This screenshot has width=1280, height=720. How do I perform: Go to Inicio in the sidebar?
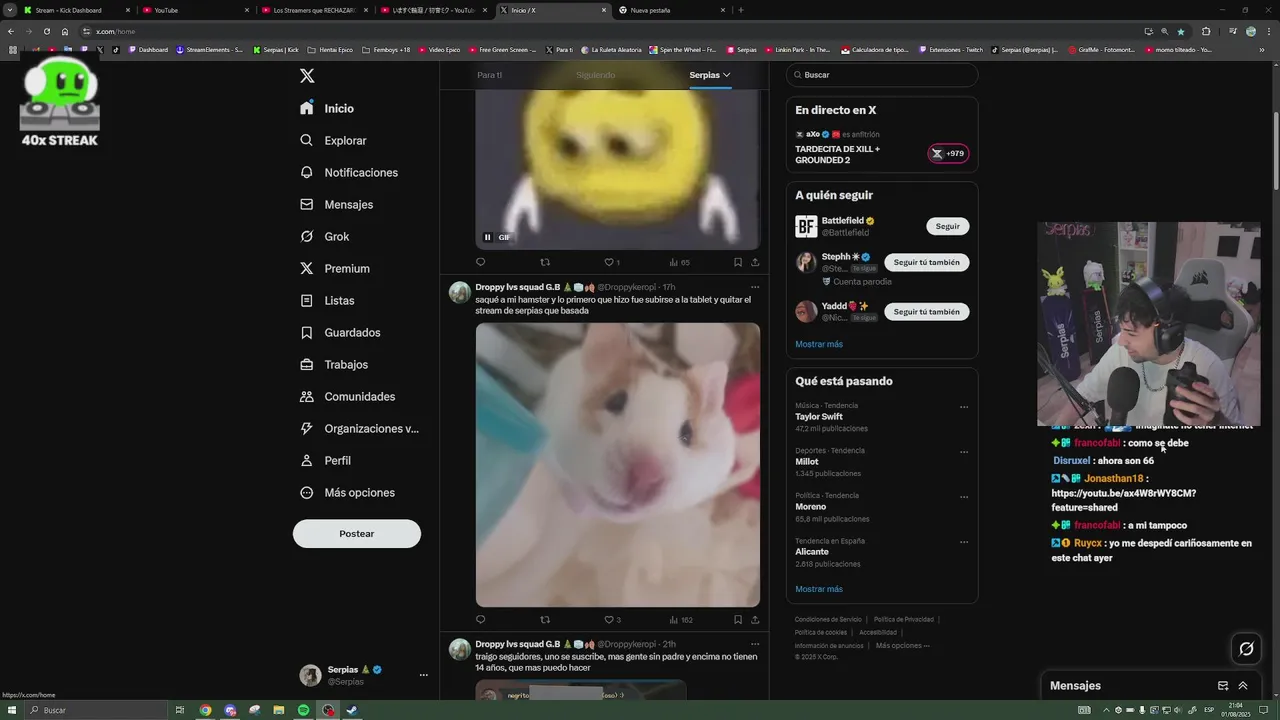327,108
